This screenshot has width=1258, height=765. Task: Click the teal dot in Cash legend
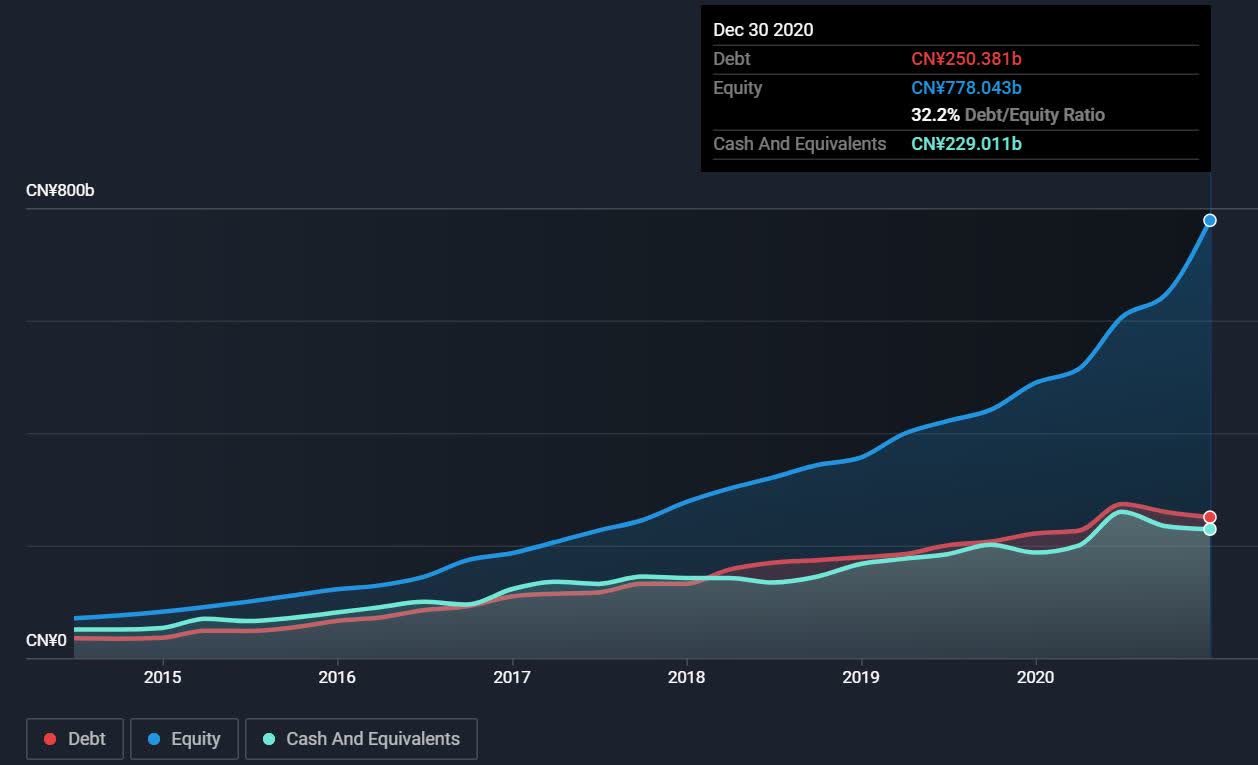pos(269,740)
